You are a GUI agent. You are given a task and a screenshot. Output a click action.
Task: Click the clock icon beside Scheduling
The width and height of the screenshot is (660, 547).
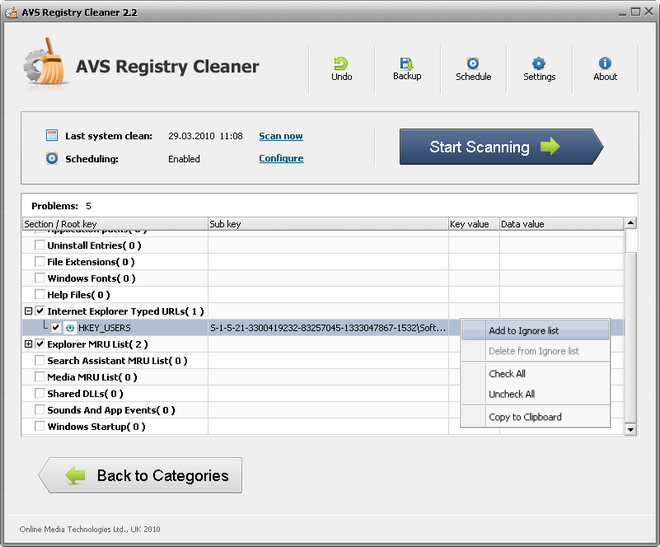52,158
